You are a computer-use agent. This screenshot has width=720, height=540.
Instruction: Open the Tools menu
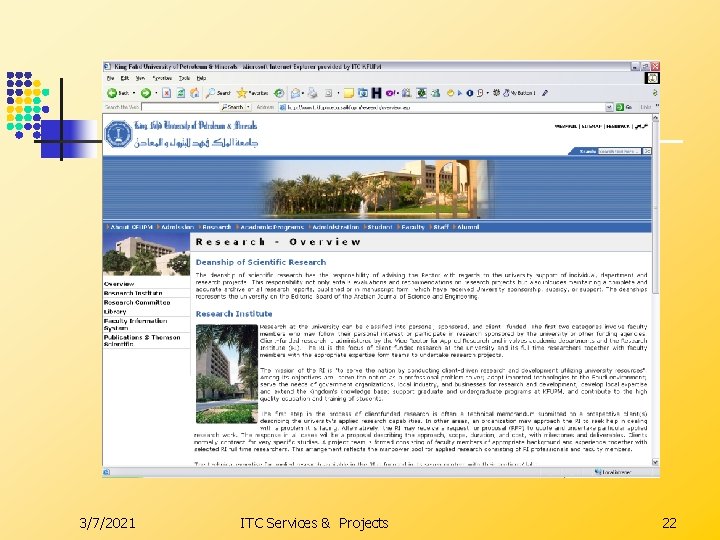184,79
